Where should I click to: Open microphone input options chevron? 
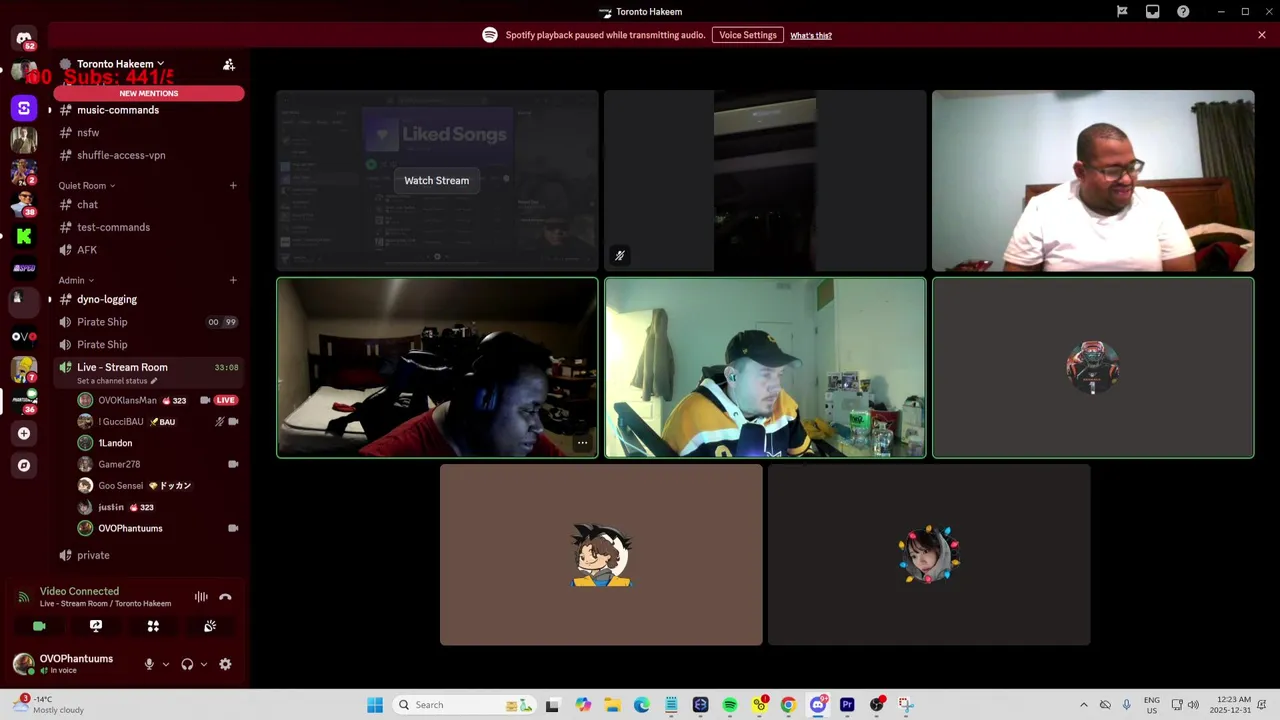pos(166,664)
